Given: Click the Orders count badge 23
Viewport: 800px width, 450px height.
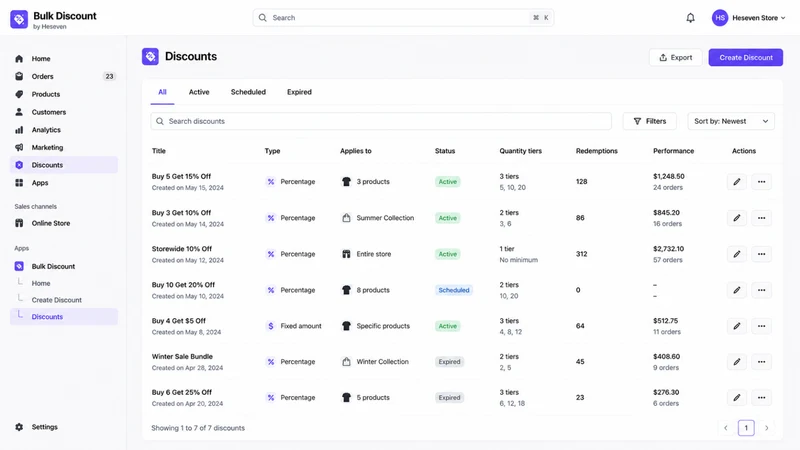Looking at the screenshot, I should click(x=109, y=77).
